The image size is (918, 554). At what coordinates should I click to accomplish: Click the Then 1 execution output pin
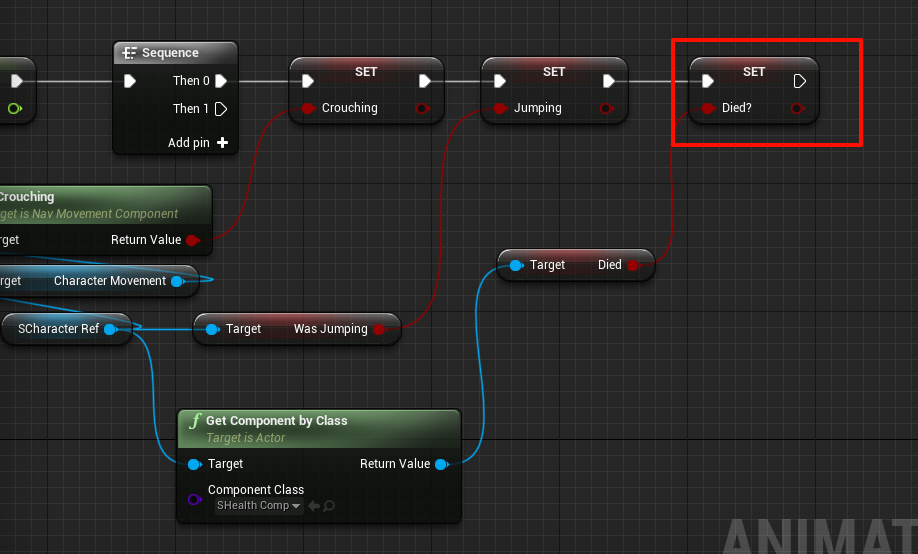221,109
